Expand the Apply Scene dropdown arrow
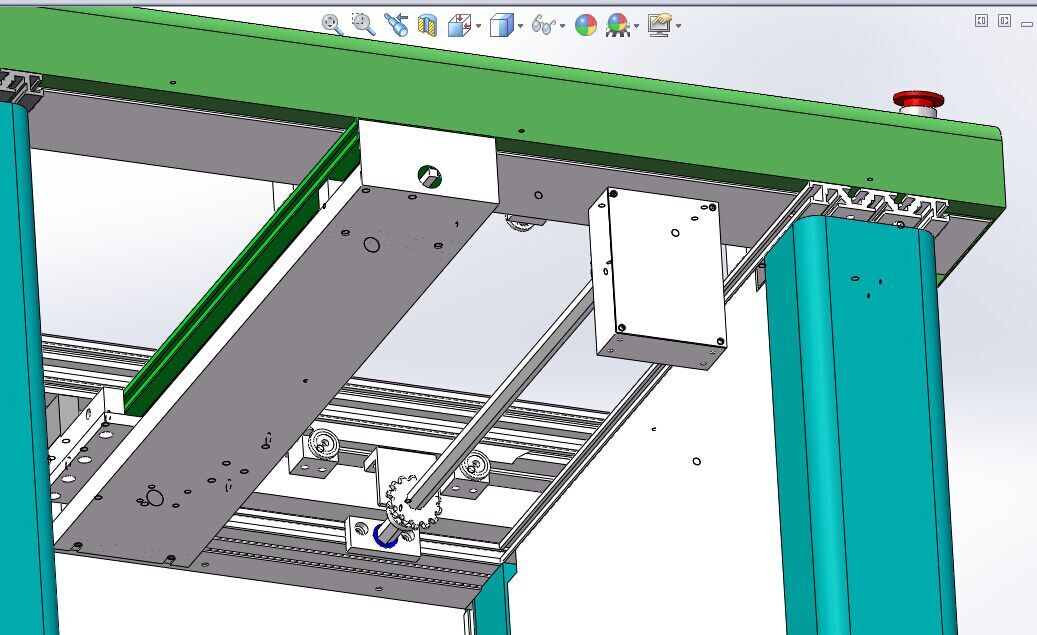This screenshot has height=635, width=1037. click(636, 26)
